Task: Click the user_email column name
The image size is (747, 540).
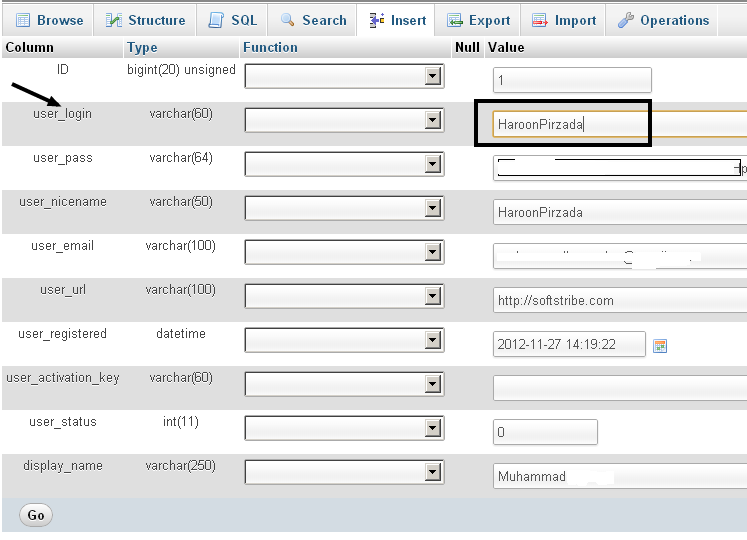Action: (x=62, y=246)
